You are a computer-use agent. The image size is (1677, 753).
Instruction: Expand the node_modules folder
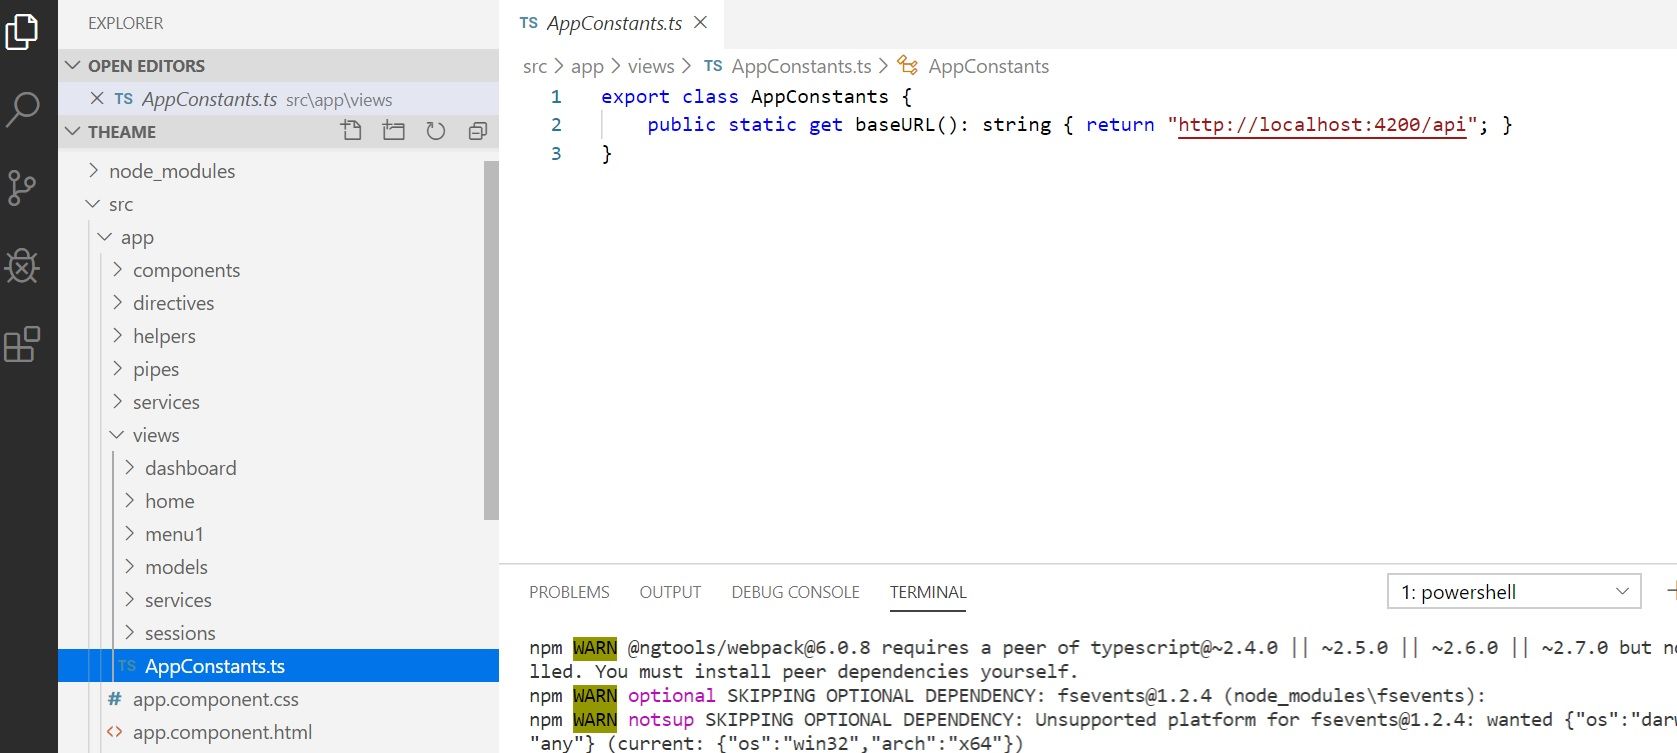(x=171, y=171)
